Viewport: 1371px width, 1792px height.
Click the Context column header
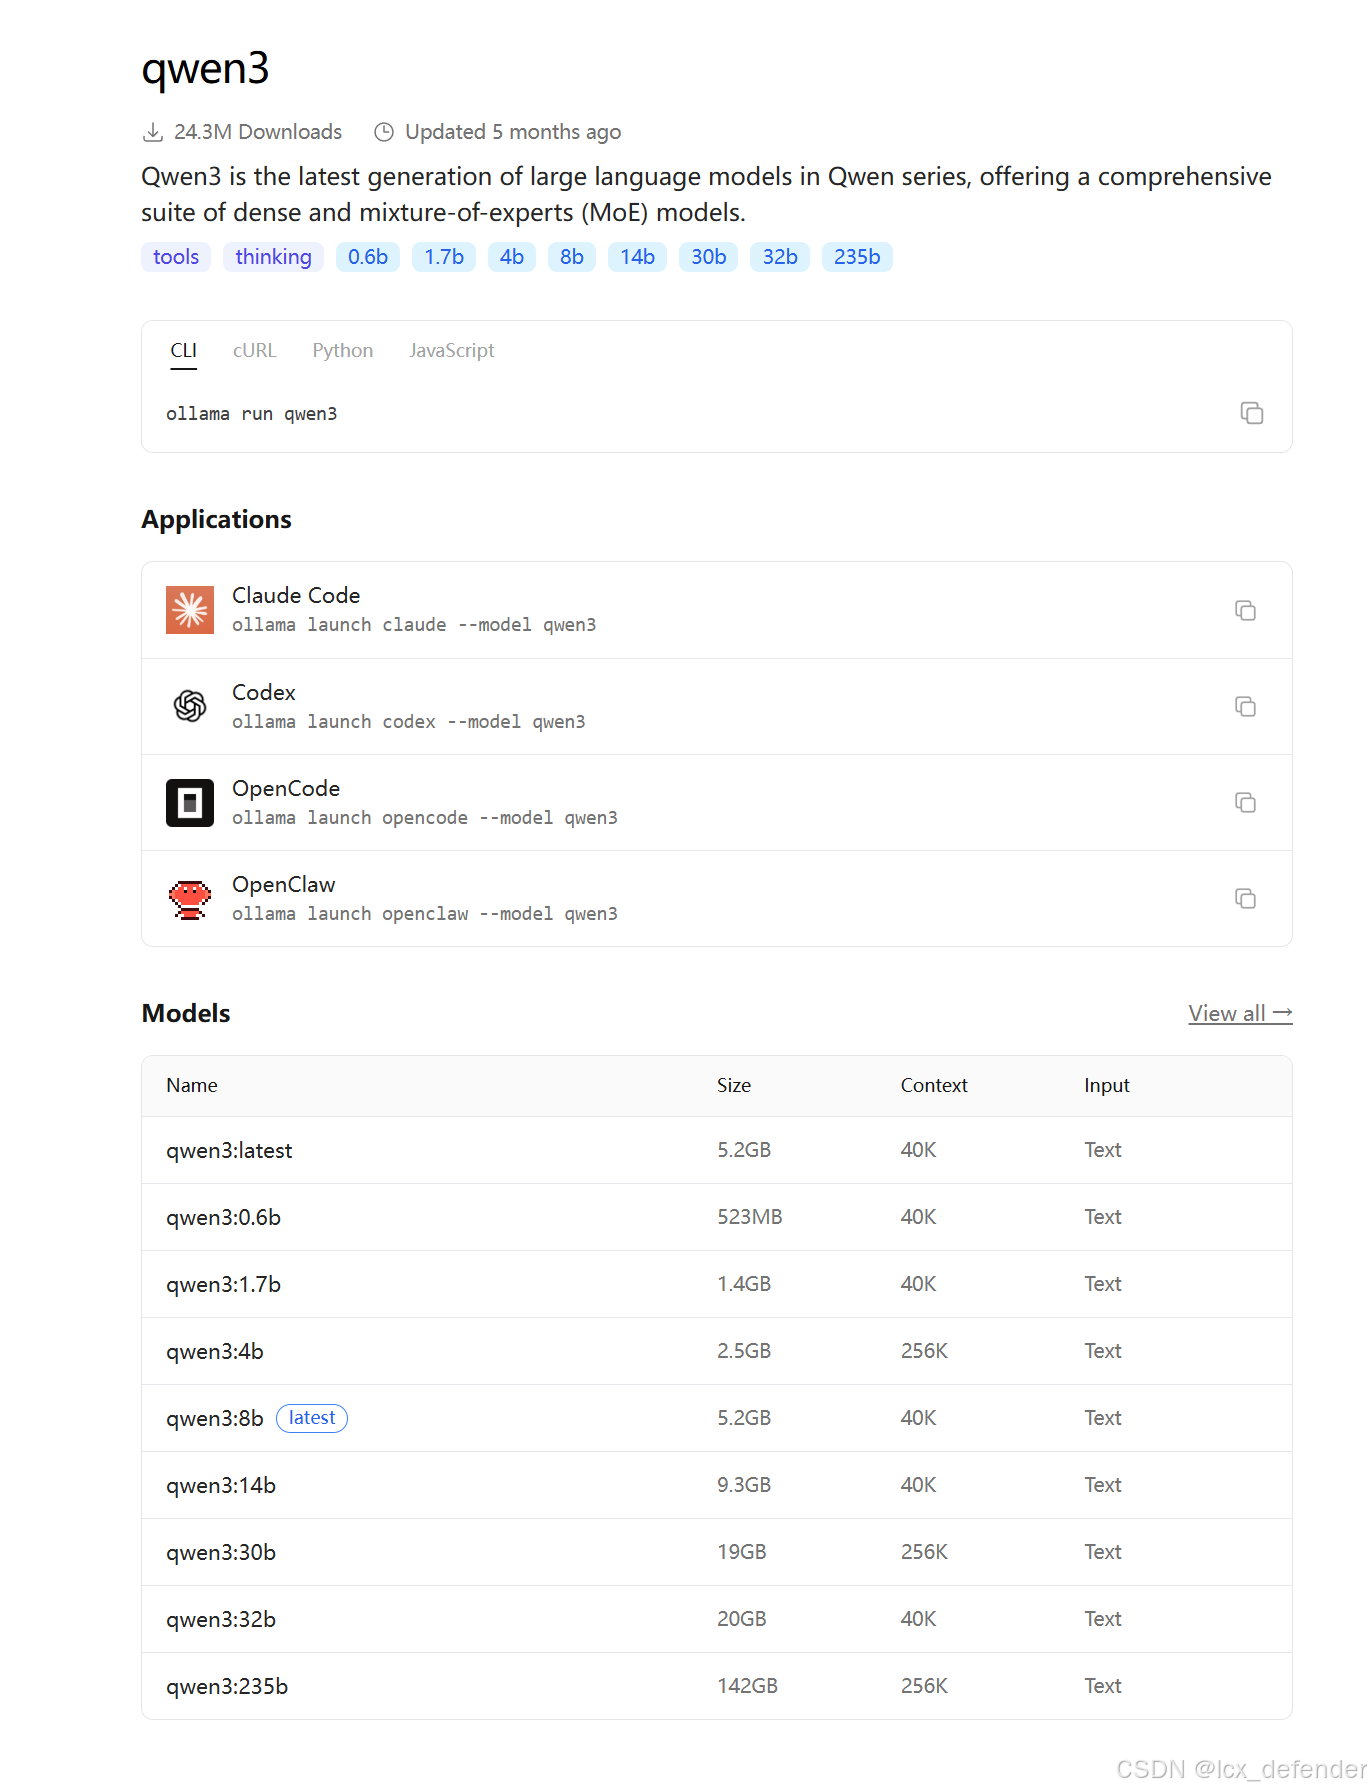934,1086
